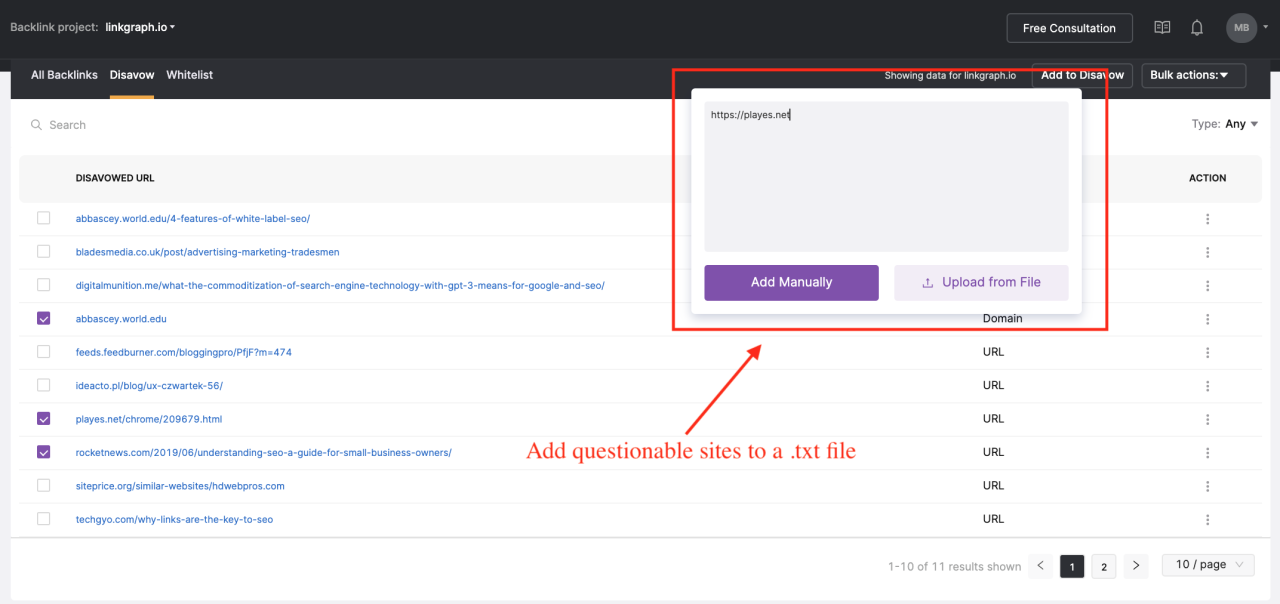Open the MB user avatar menu

point(1241,28)
